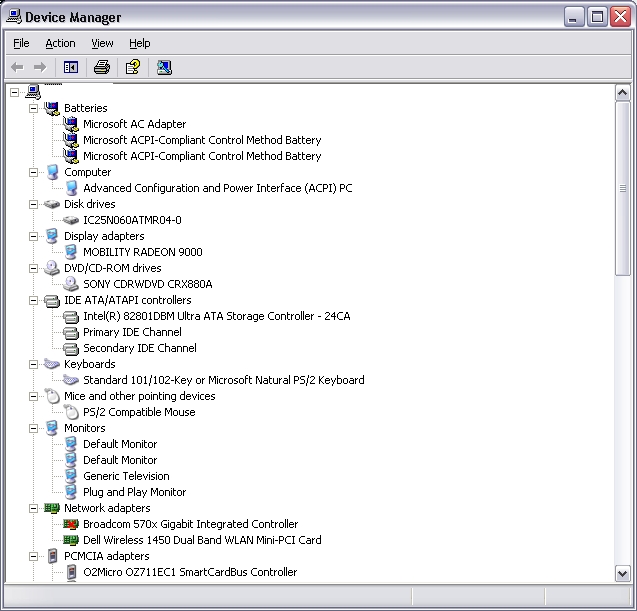Click the Generic Television icon

(x=71, y=476)
